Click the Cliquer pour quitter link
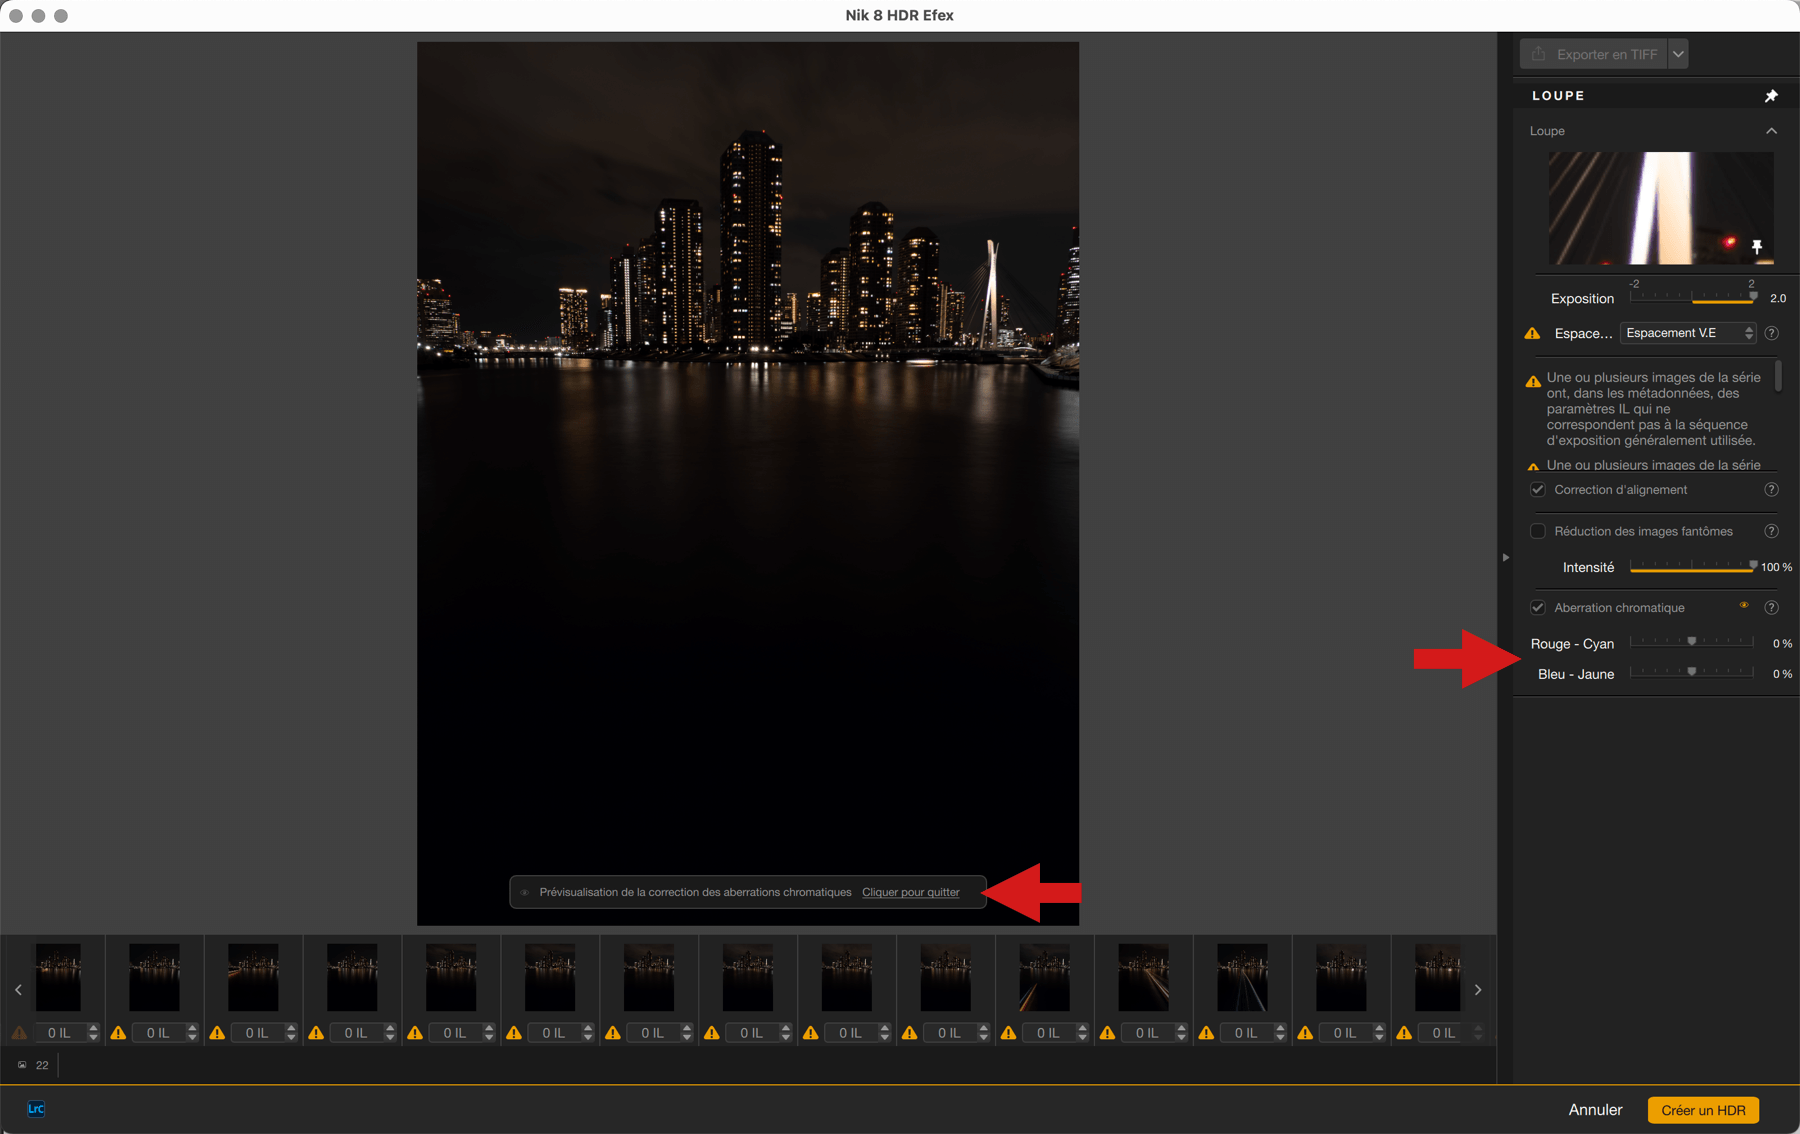The height and width of the screenshot is (1134, 1800). click(910, 892)
